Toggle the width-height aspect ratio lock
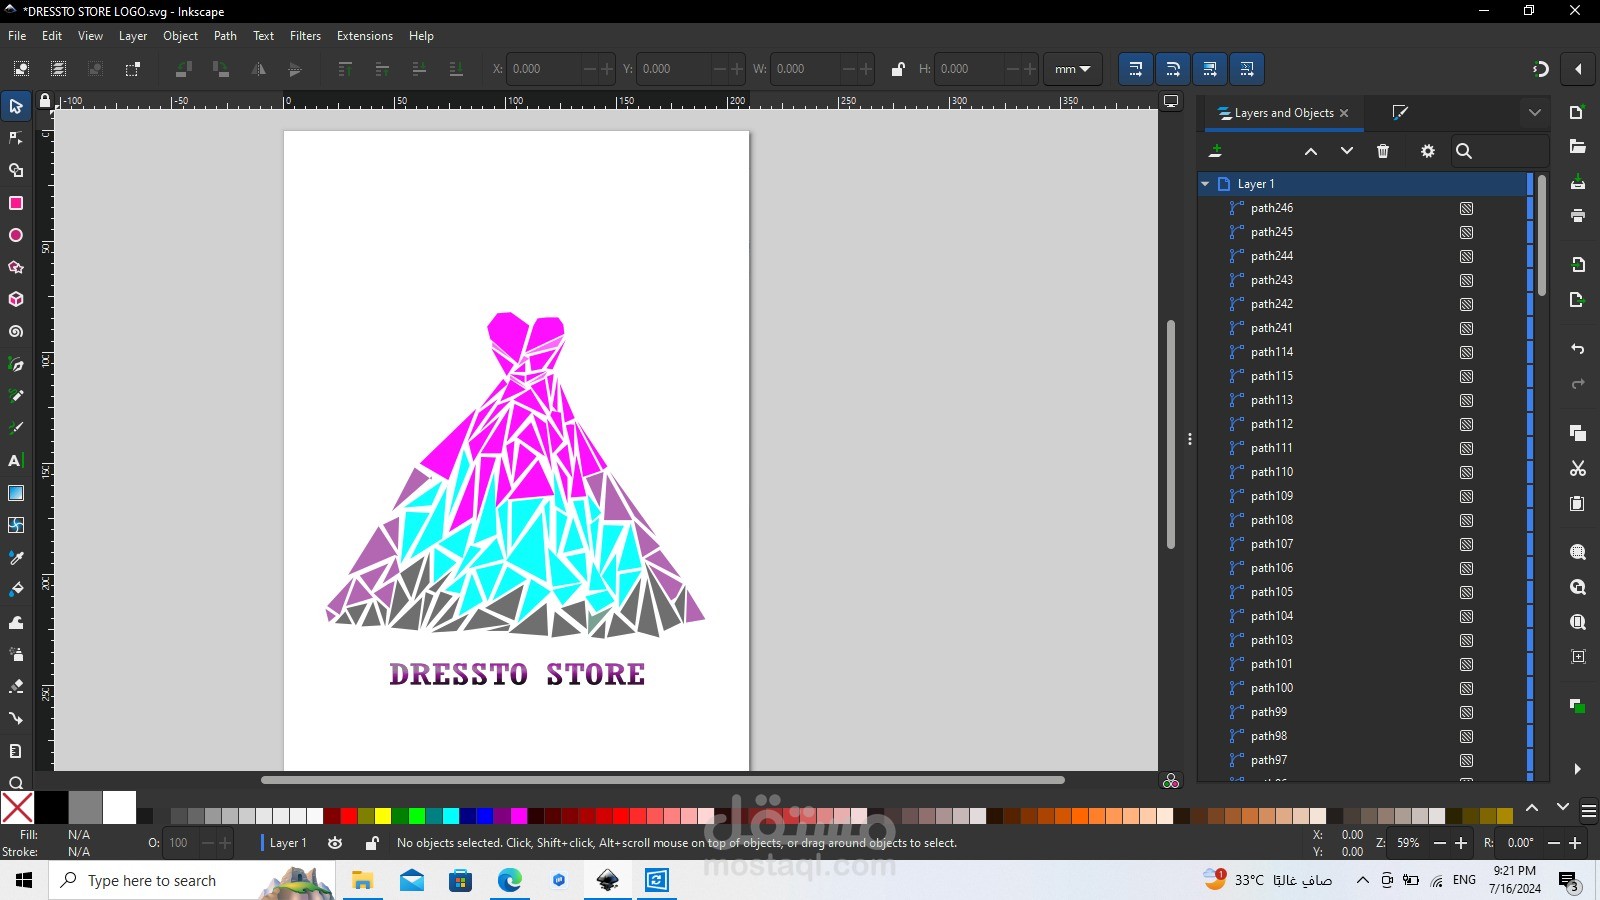Screen dimensions: 1600x900 [897, 69]
